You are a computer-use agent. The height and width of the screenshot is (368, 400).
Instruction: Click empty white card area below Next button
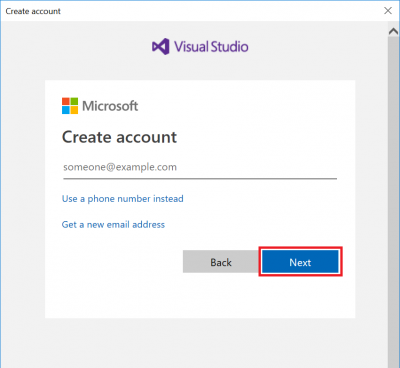click(x=200, y=297)
